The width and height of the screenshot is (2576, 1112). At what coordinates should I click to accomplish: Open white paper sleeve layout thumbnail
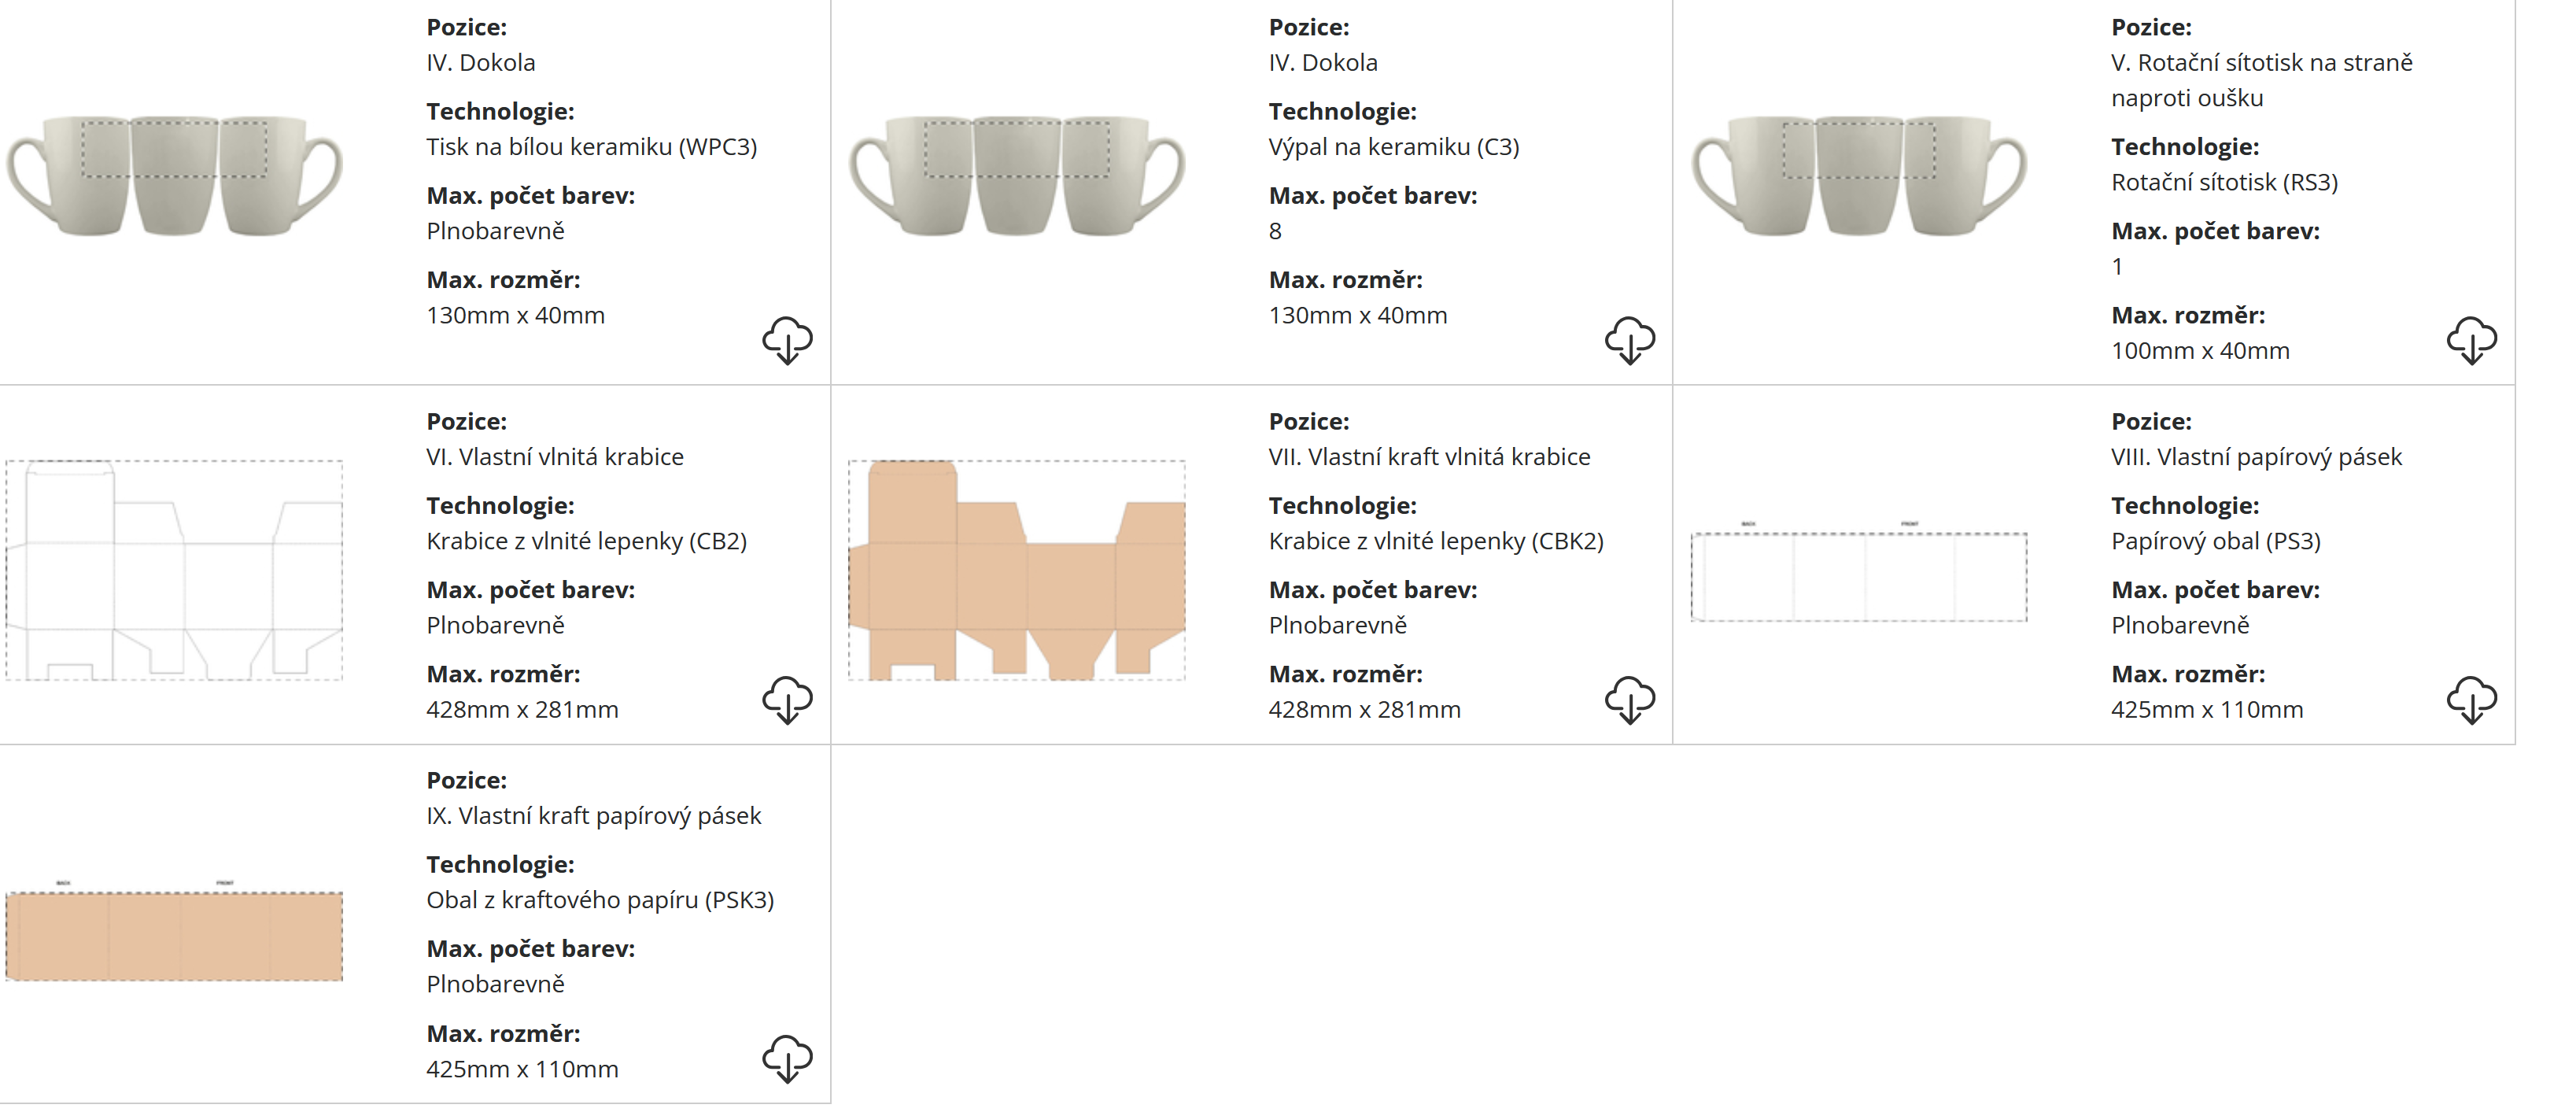[1858, 576]
